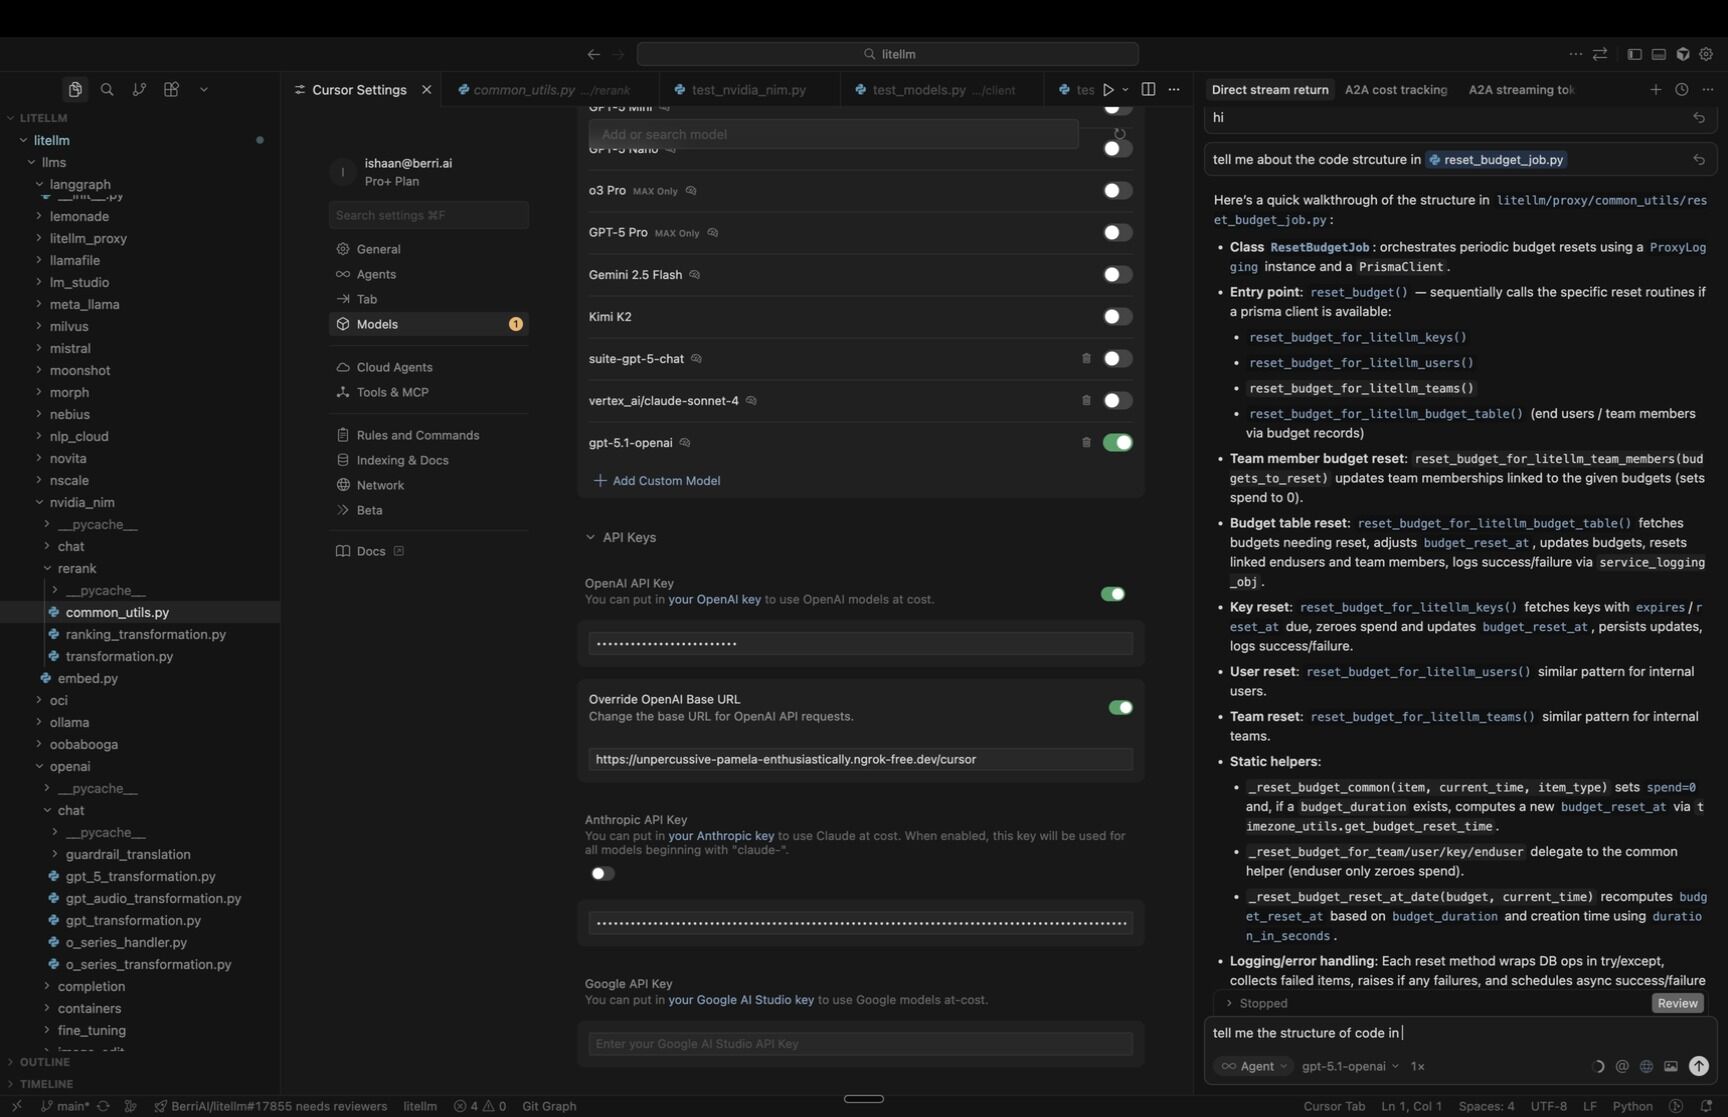Click the agent swap arrows icon in title bar
Screen dimensions: 1728x1117
1600,54
